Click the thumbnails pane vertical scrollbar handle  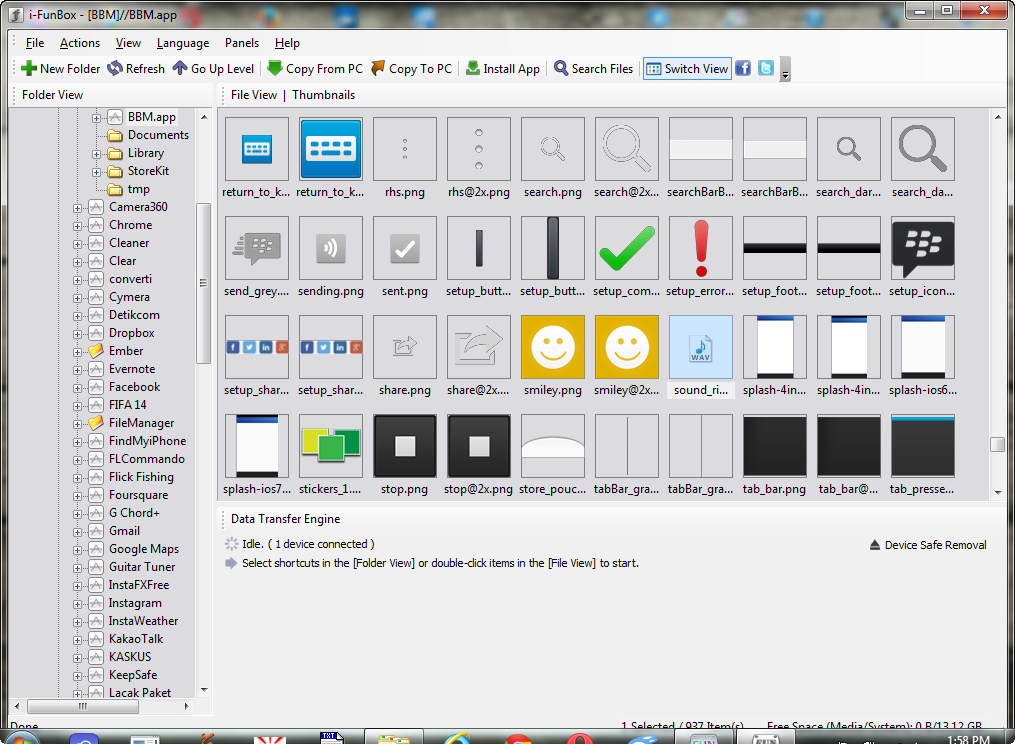pyautogui.click(x=997, y=445)
